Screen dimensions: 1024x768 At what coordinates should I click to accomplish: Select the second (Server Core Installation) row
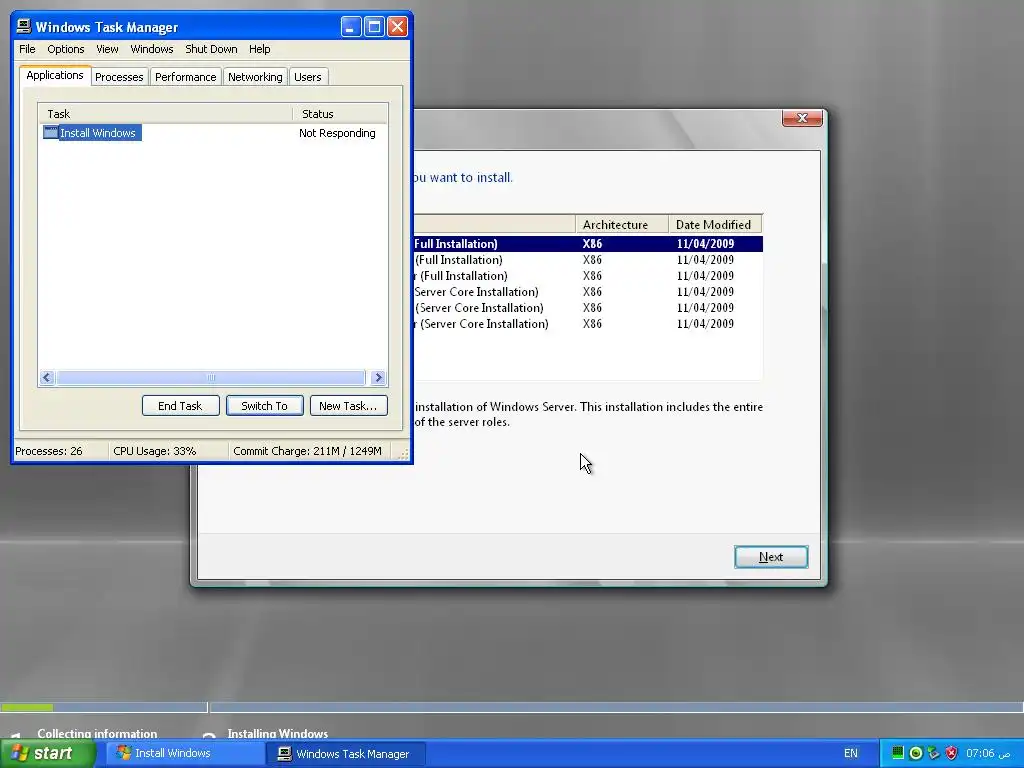pyautogui.click(x=588, y=308)
